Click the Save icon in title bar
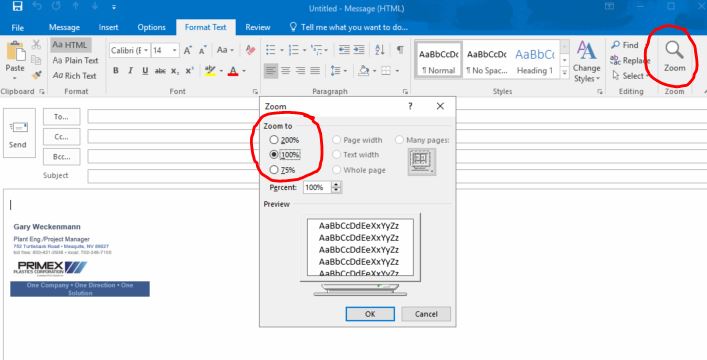Screen dimensions: 707x360 (x=18, y=7)
